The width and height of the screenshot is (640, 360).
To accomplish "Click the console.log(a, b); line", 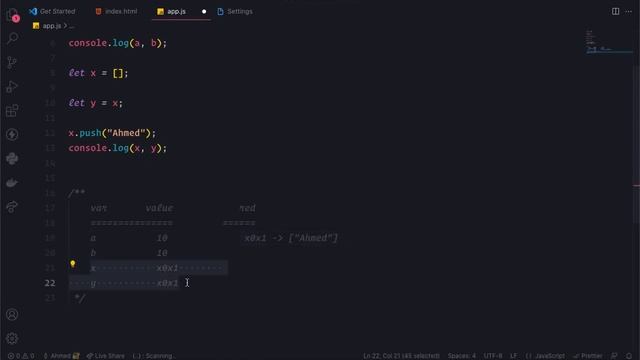I will (x=118, y=43).
